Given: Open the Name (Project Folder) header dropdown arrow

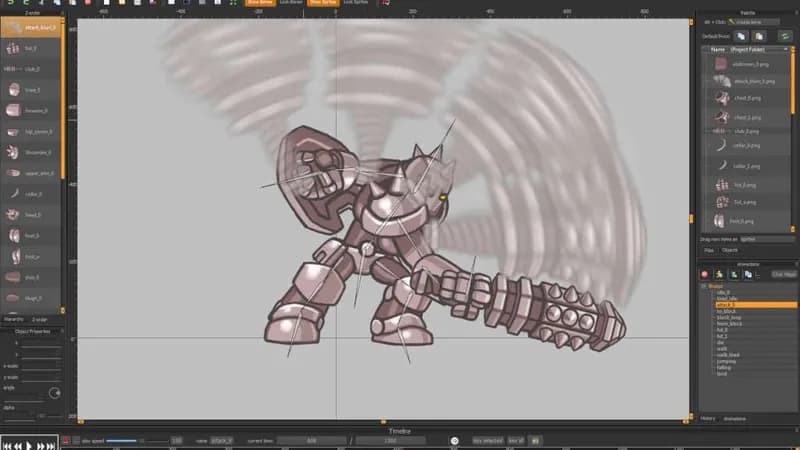Looking at the screenshot, I should (x=786, y=49).
